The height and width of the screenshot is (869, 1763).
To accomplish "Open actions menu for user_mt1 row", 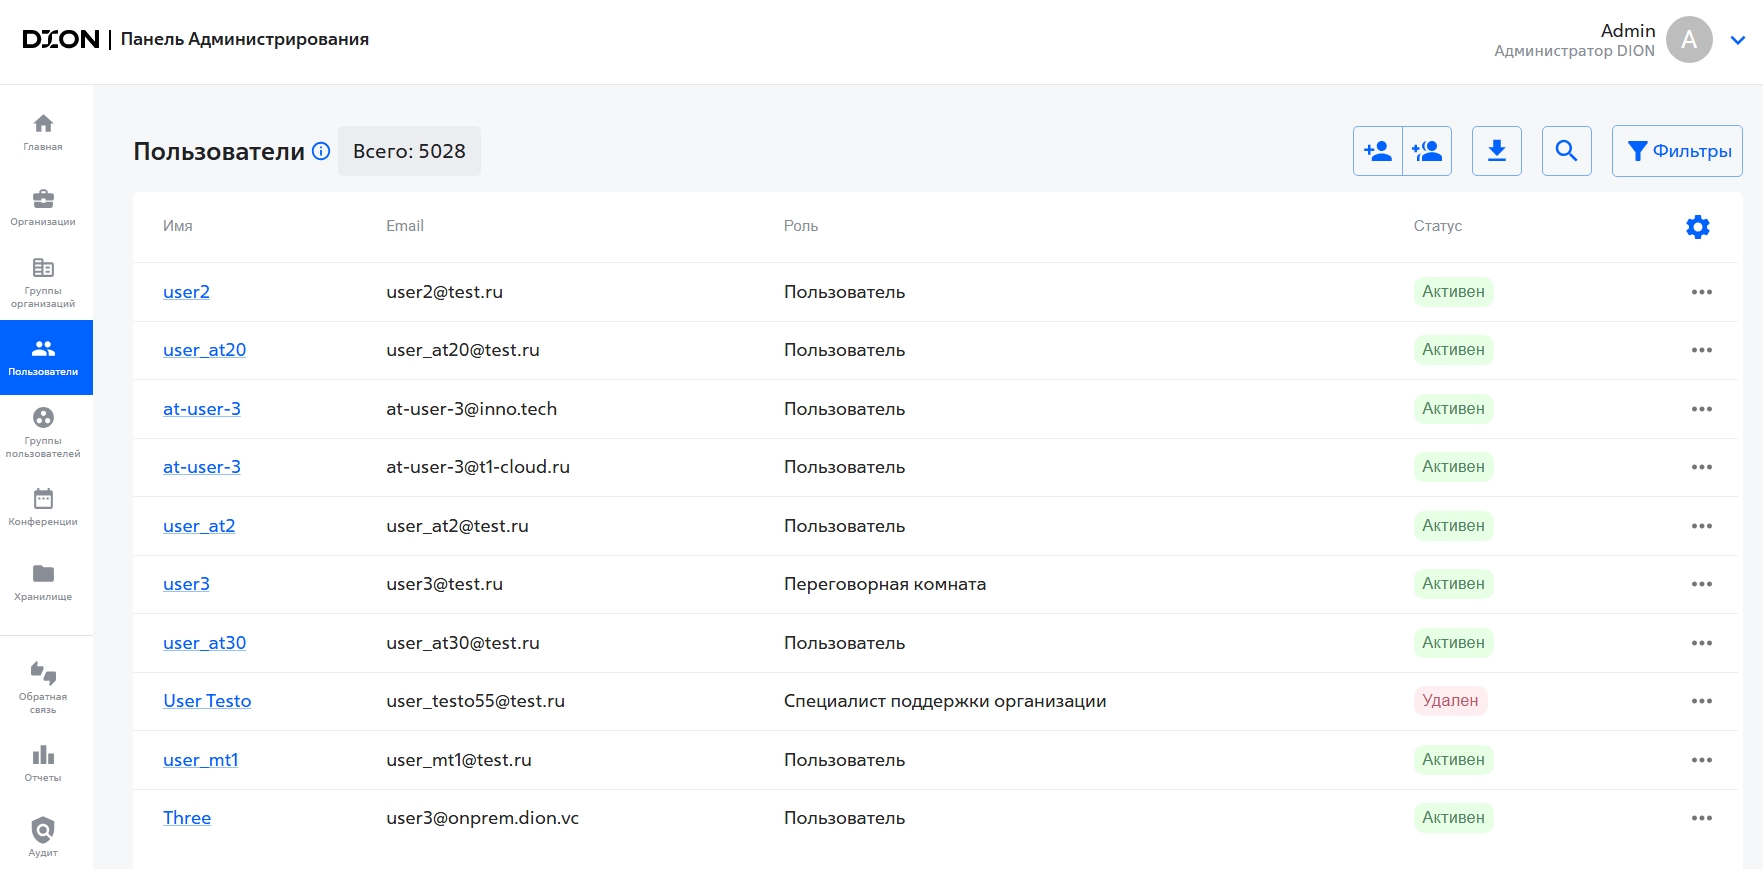I will [1702, 760].
